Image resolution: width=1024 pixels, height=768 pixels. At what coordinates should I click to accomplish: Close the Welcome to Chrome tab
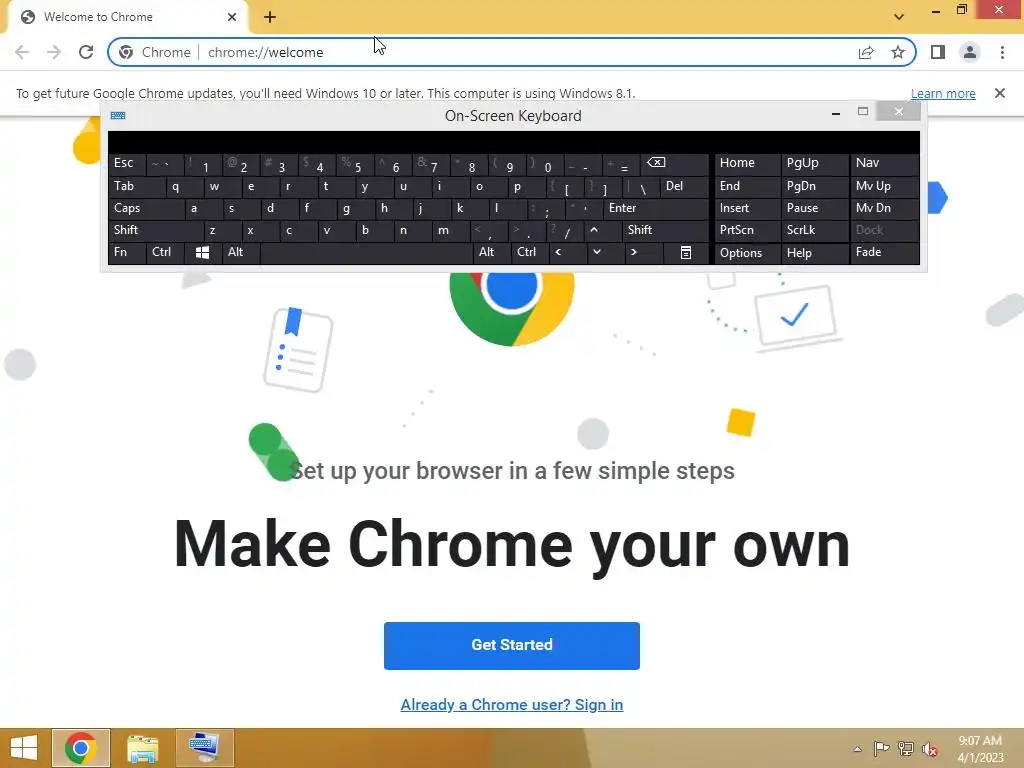point(232,17)
